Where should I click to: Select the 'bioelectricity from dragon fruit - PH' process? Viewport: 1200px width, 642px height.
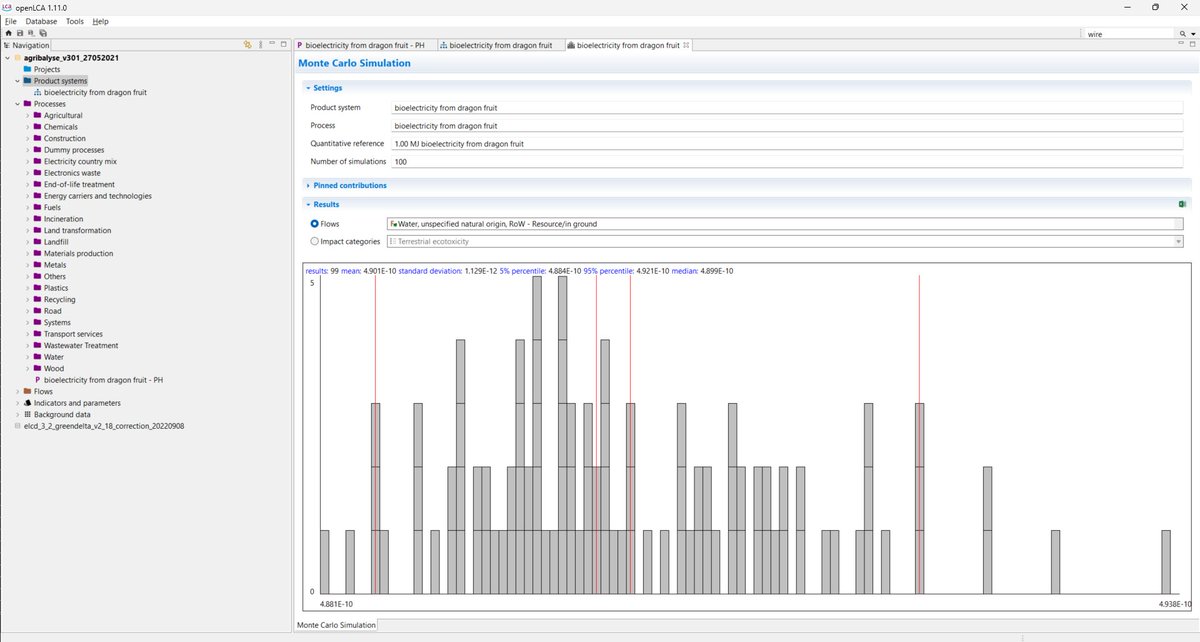coord(103,380)
